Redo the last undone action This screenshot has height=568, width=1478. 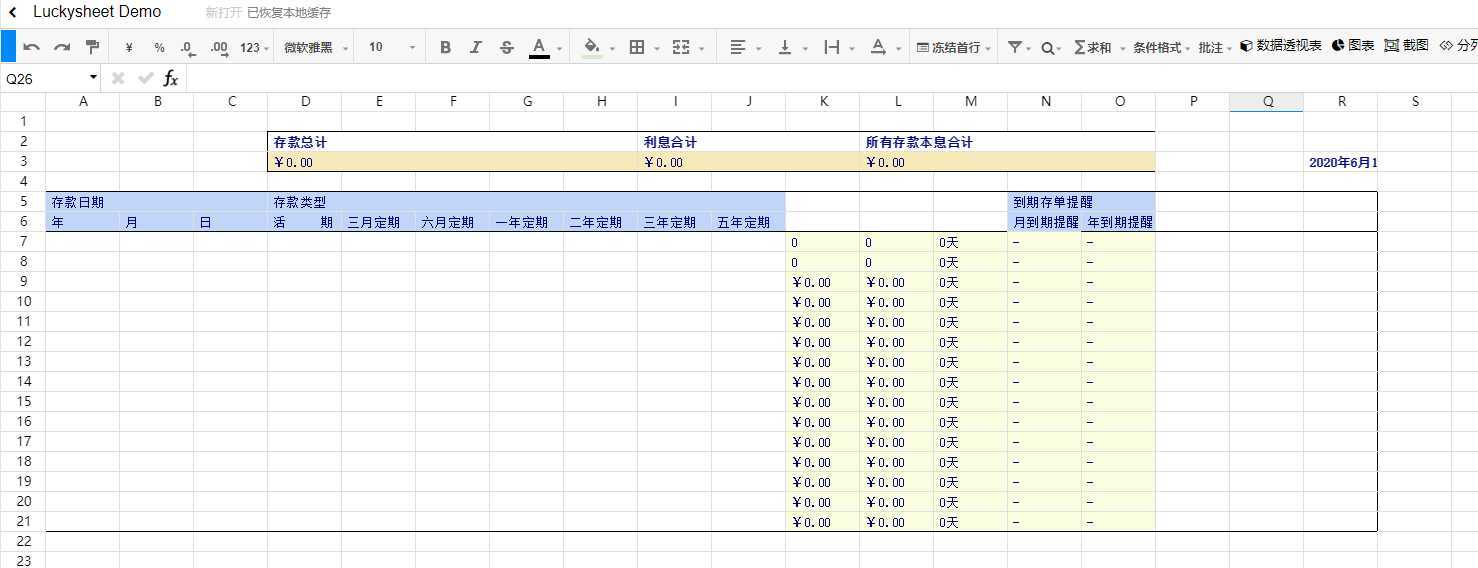62,47
